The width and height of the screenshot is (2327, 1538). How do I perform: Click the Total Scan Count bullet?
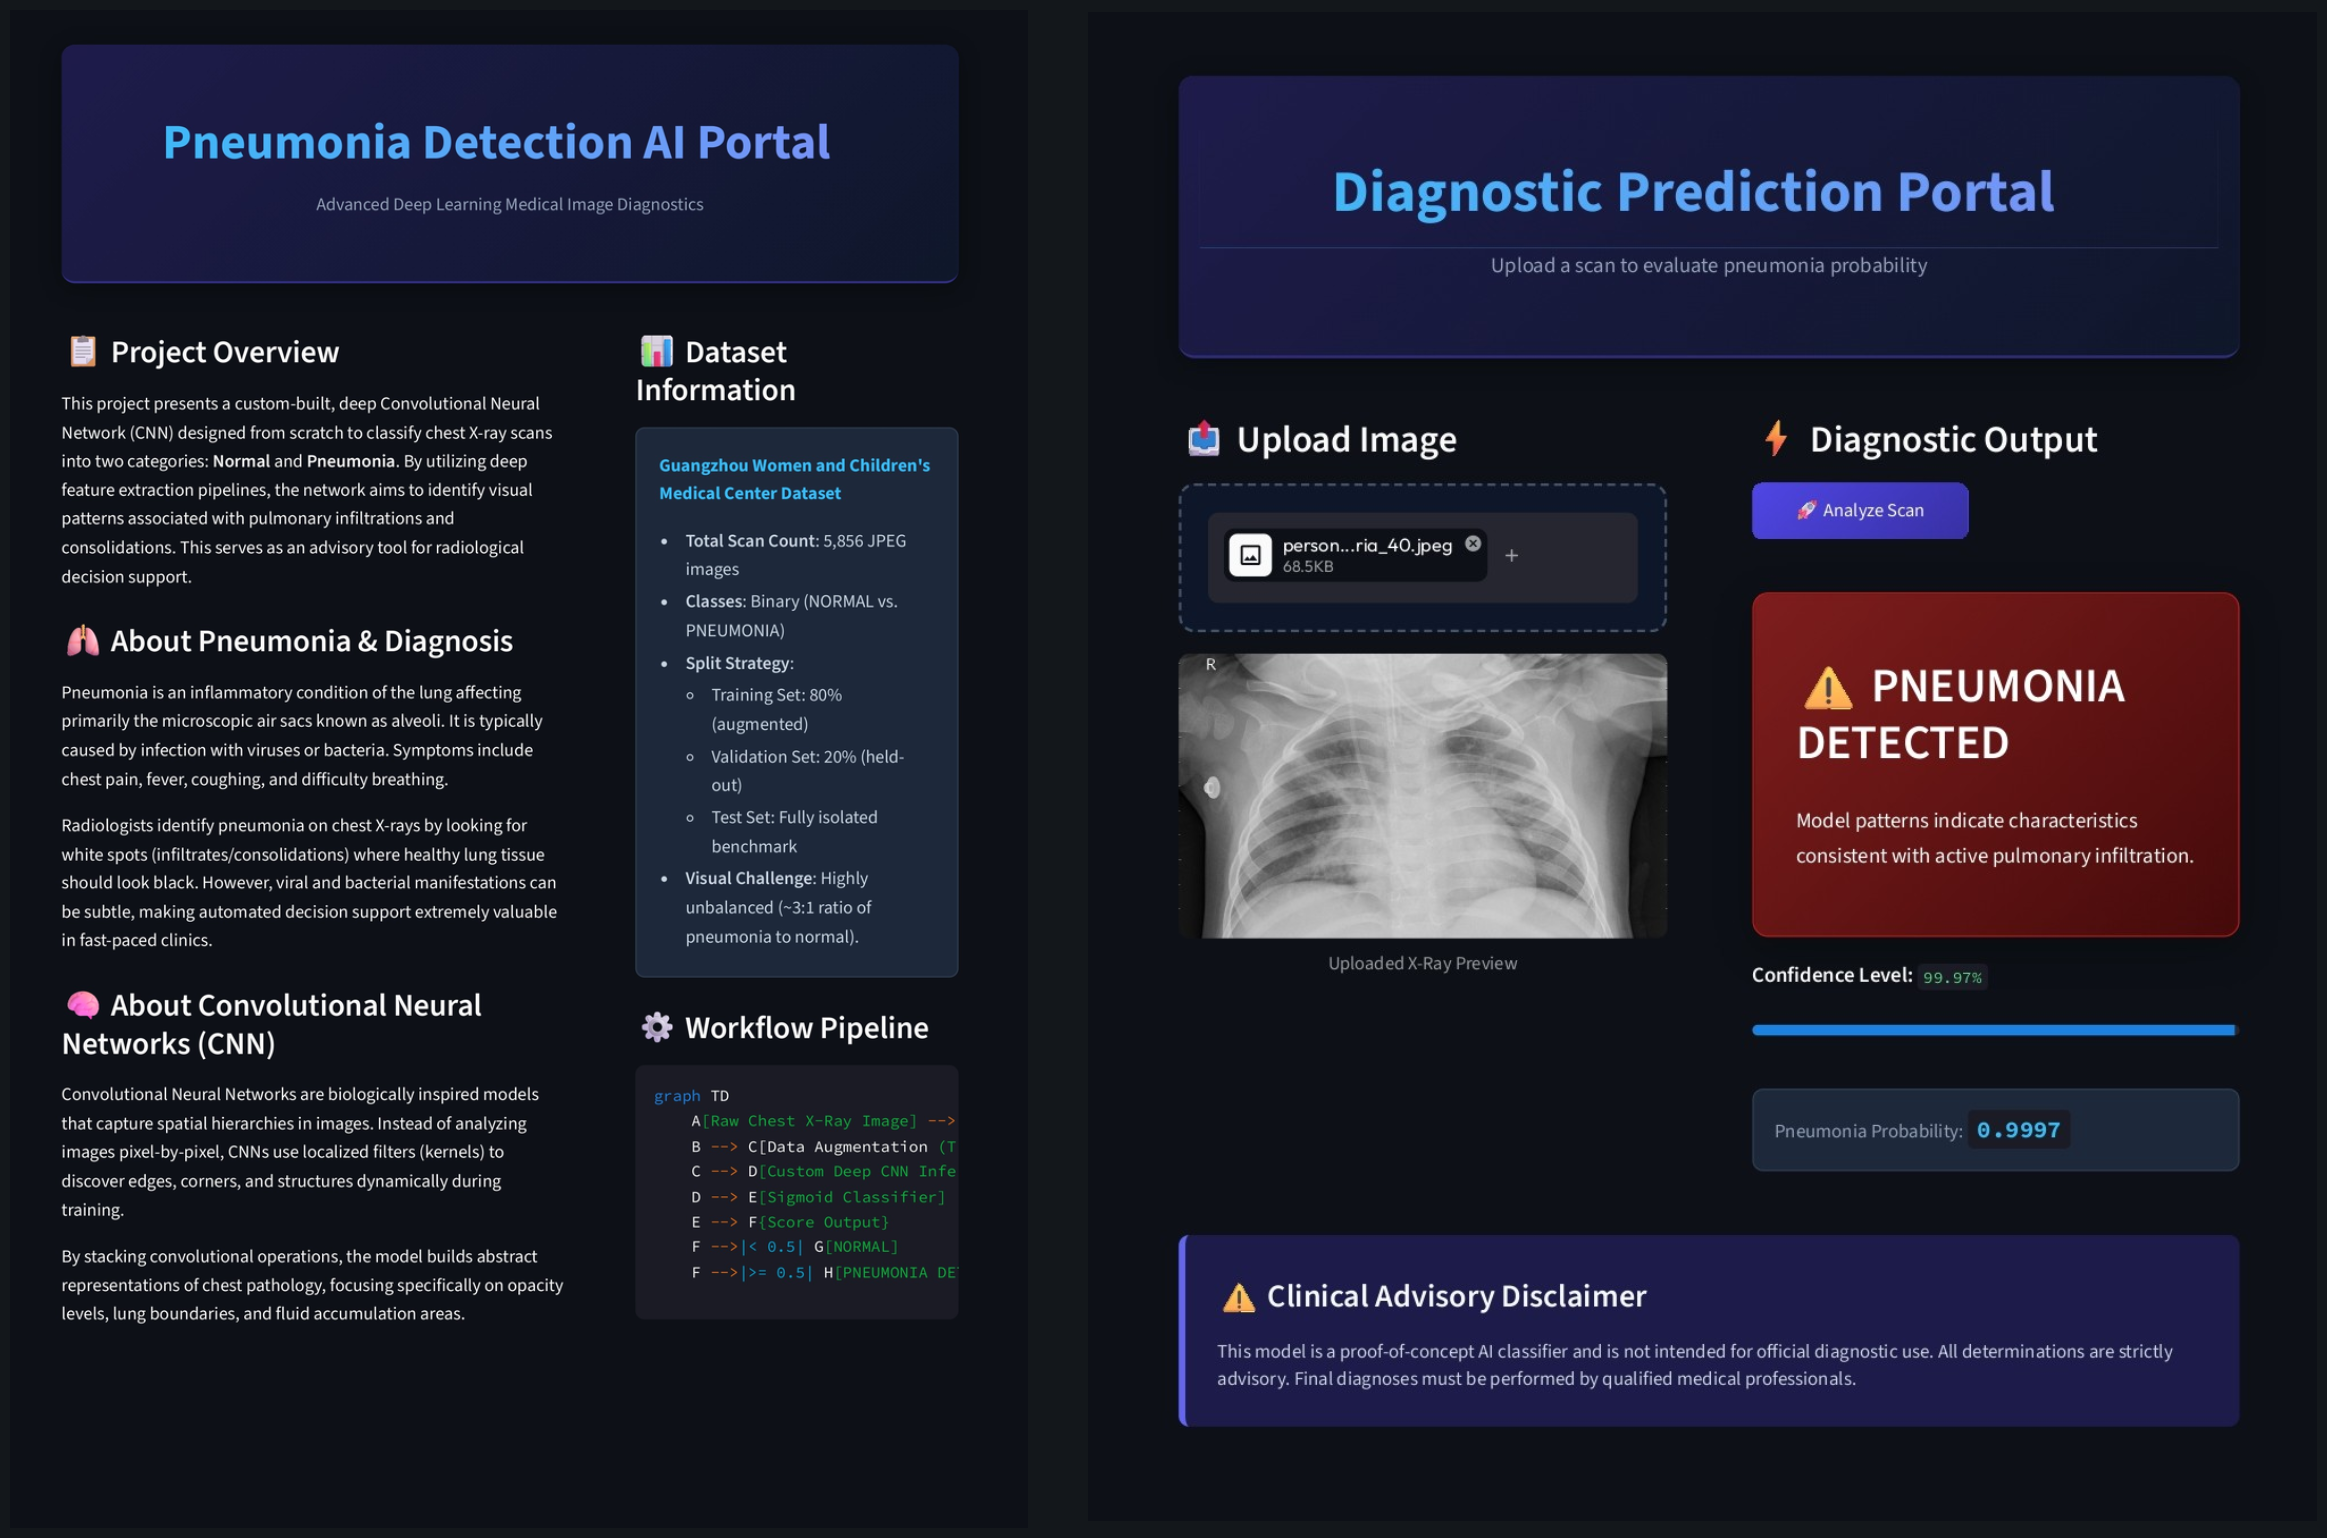795,555
